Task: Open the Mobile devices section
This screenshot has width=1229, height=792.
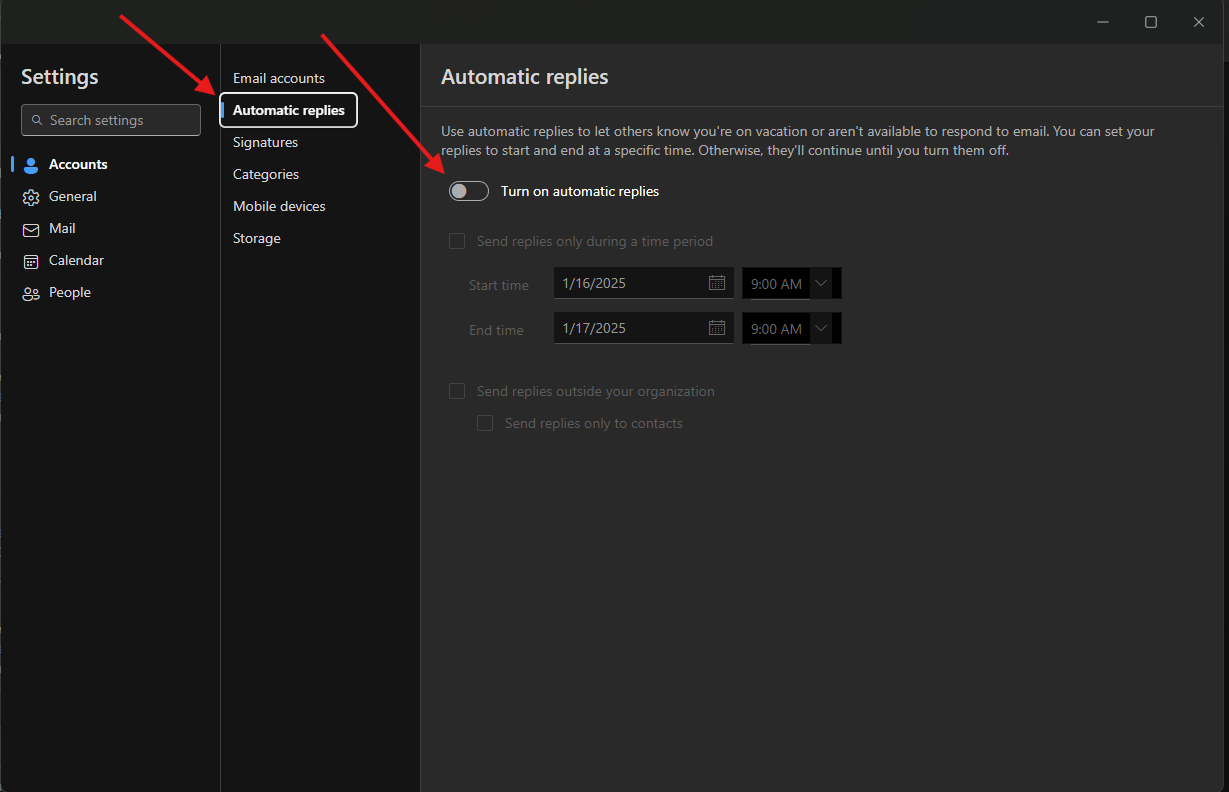Action: click(279, 206)
